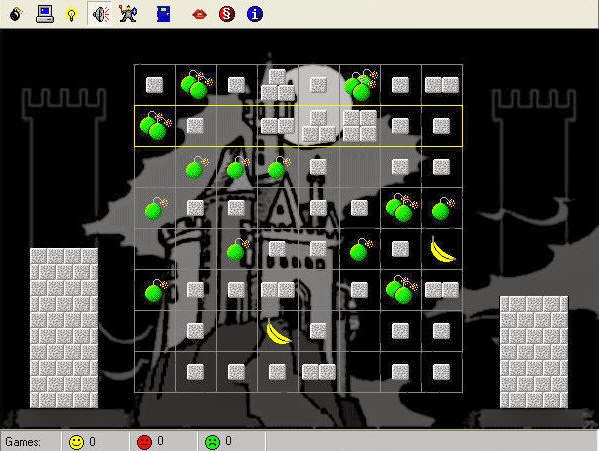Click the green sad-face score icon
Viewport: 599px width, 451px height.
coord(212,442)
